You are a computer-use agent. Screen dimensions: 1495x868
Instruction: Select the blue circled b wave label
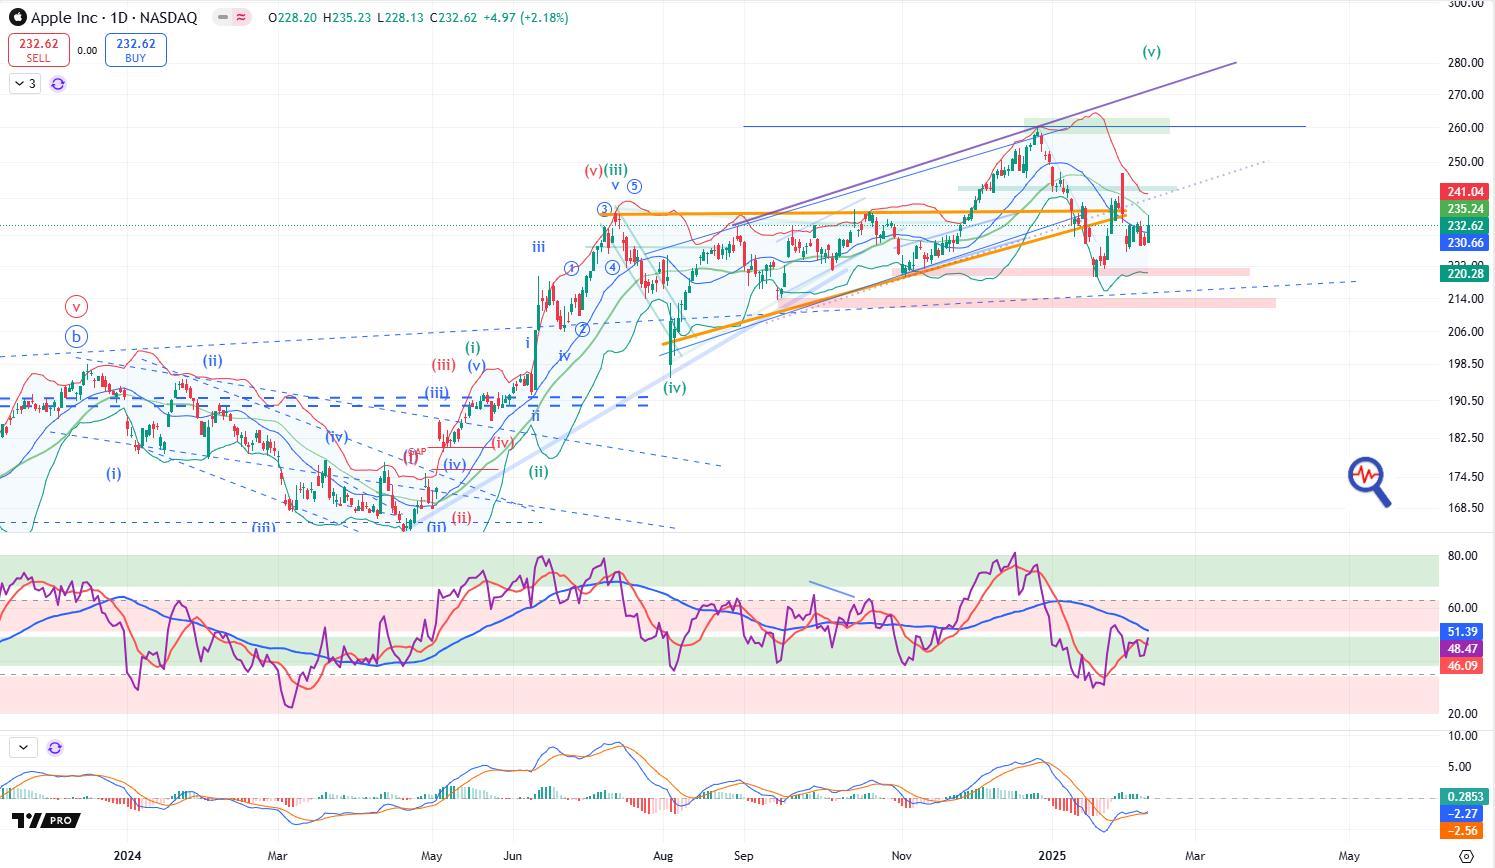pos(76,337)
